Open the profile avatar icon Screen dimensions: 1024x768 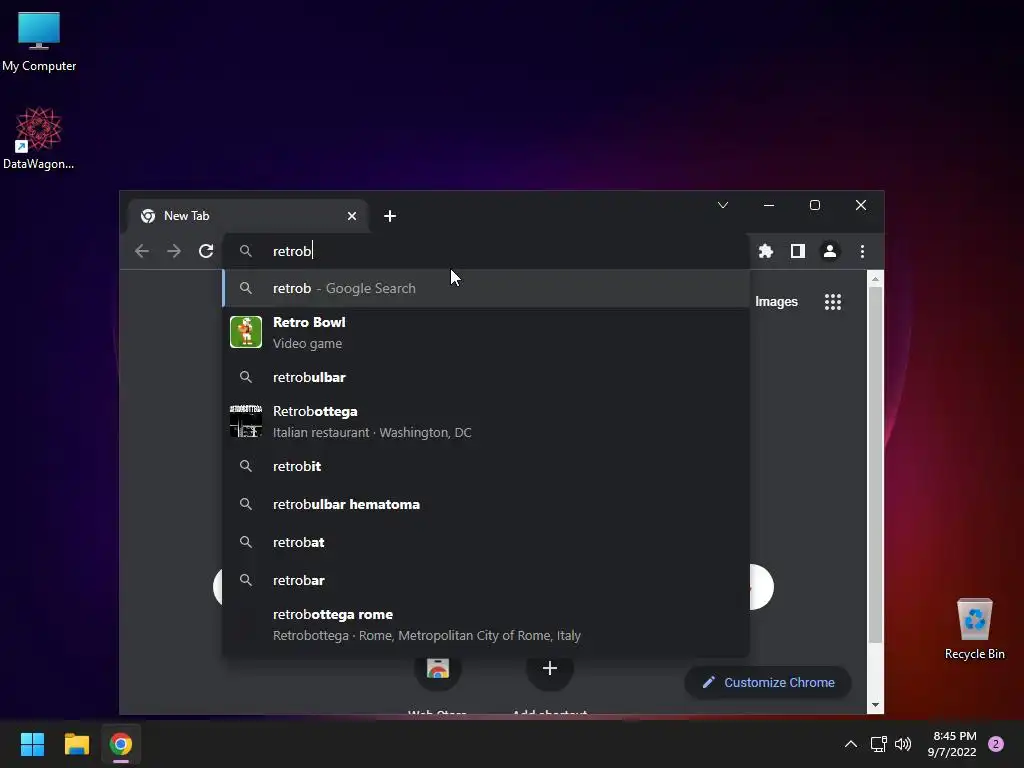[x=830, y=251]
